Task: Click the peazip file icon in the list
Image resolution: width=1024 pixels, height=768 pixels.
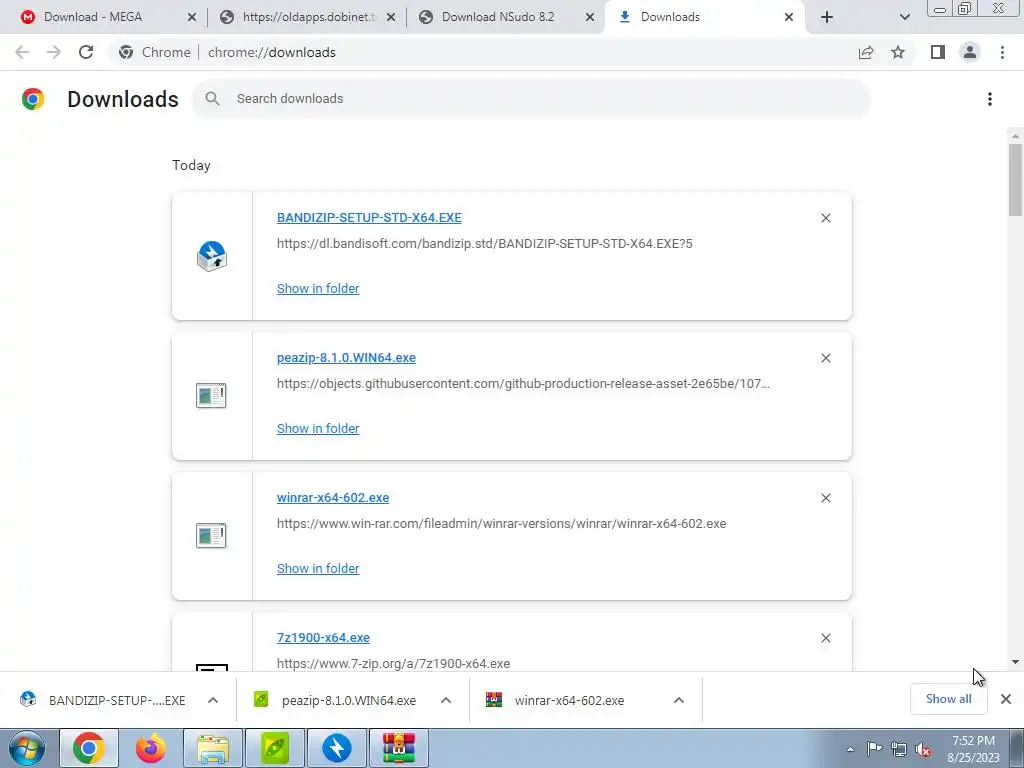Action: 211,396
